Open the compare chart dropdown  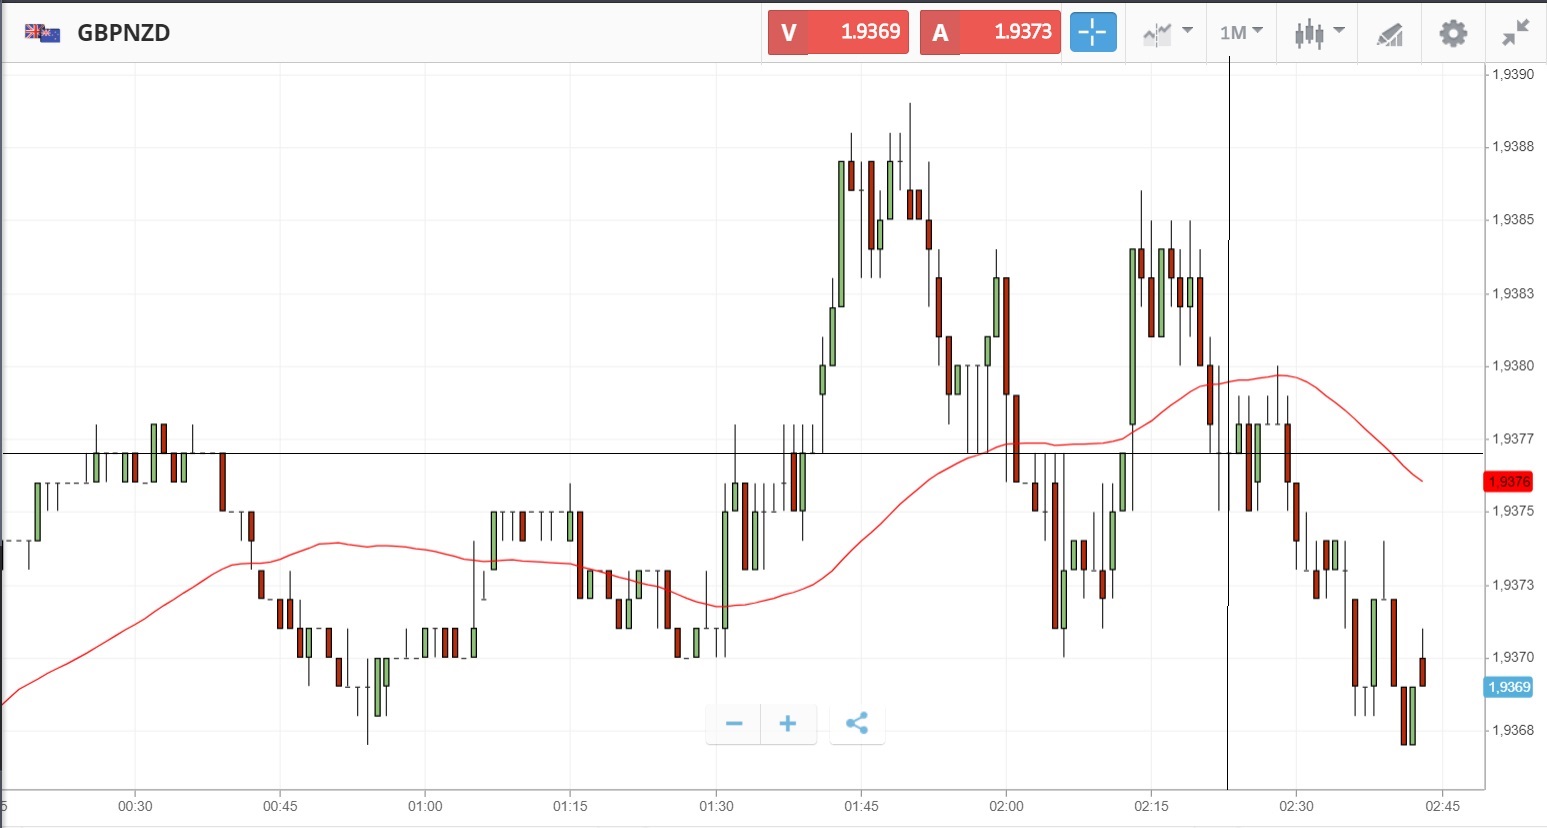pyautogui.click(x=1168, y=33)
